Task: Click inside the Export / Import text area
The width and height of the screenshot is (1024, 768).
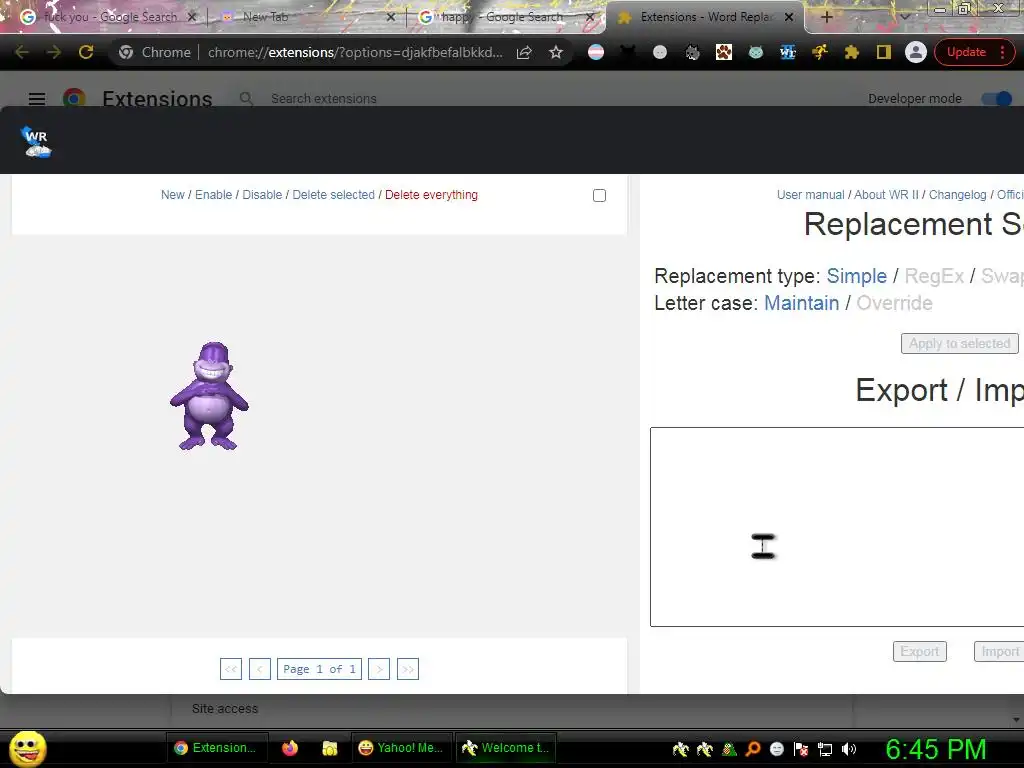Action: click(x=837, y=527)
